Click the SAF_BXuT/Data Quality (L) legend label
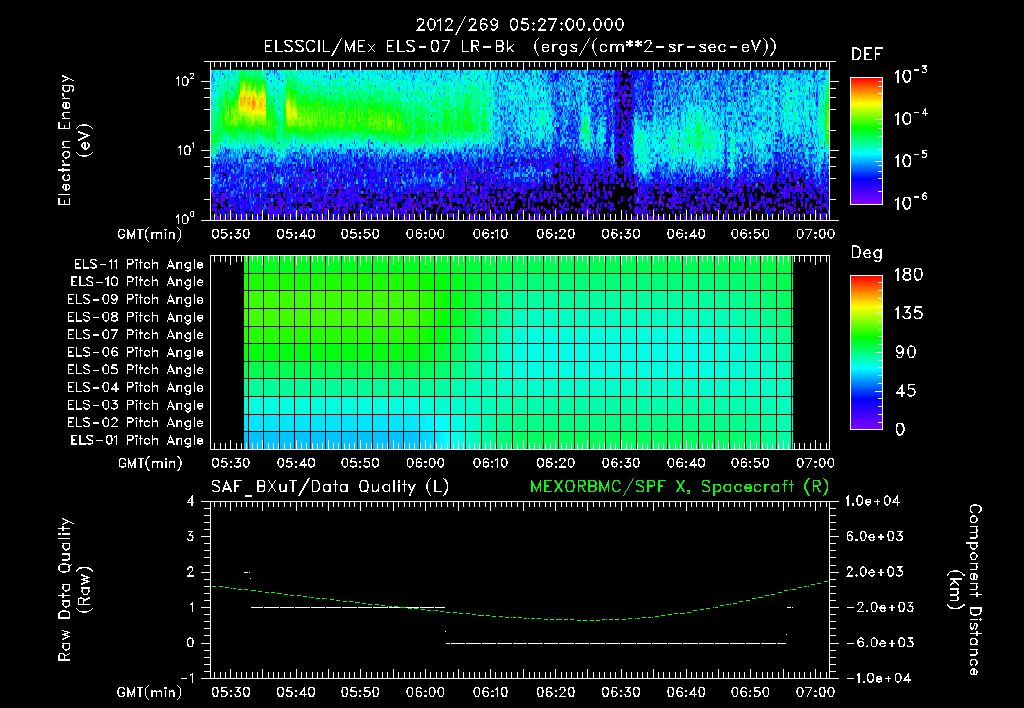This screenshot has width=1024, height=708. point(330,487)
